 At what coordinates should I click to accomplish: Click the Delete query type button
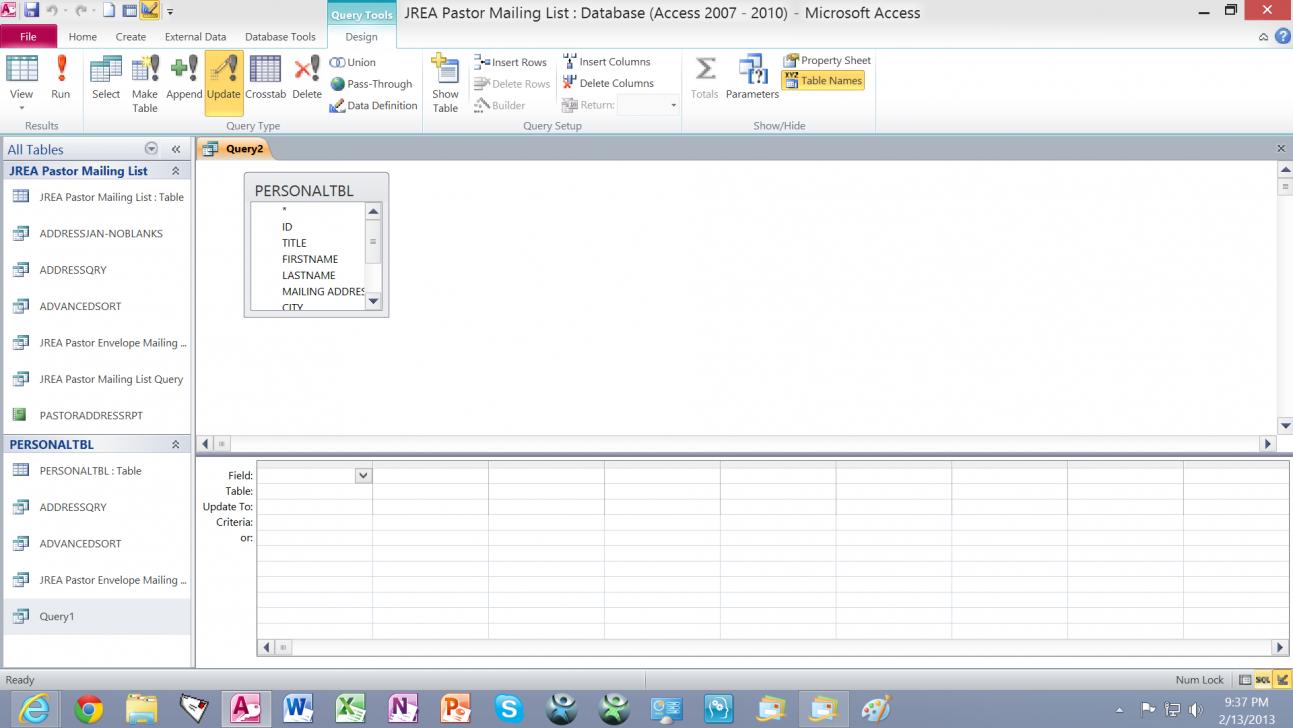pyautogui.click(x=307, y=77)
